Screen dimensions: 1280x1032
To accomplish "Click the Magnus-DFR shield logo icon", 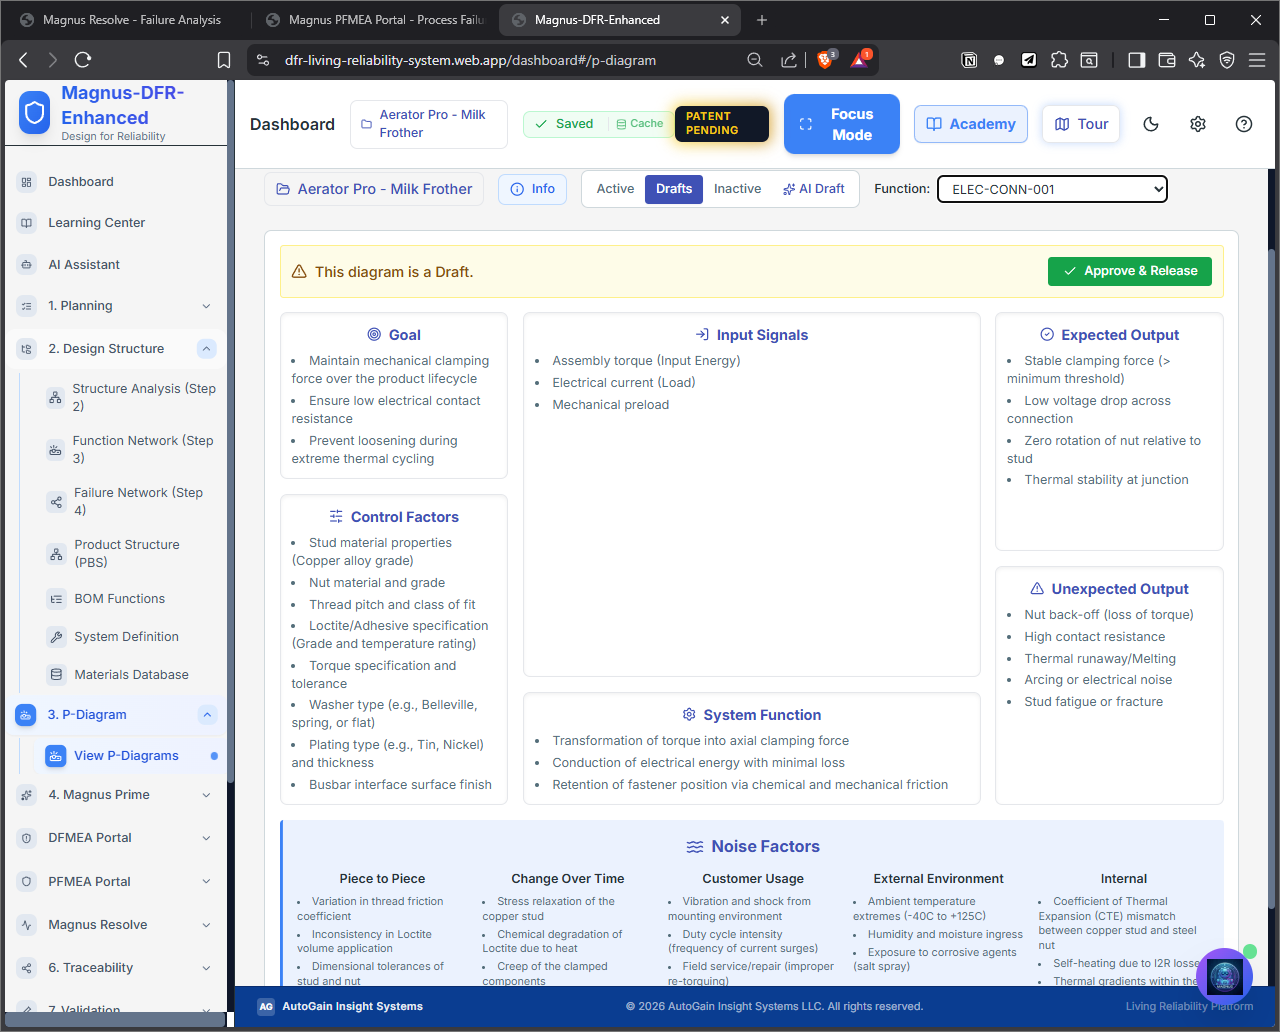I will coord(35,114).
